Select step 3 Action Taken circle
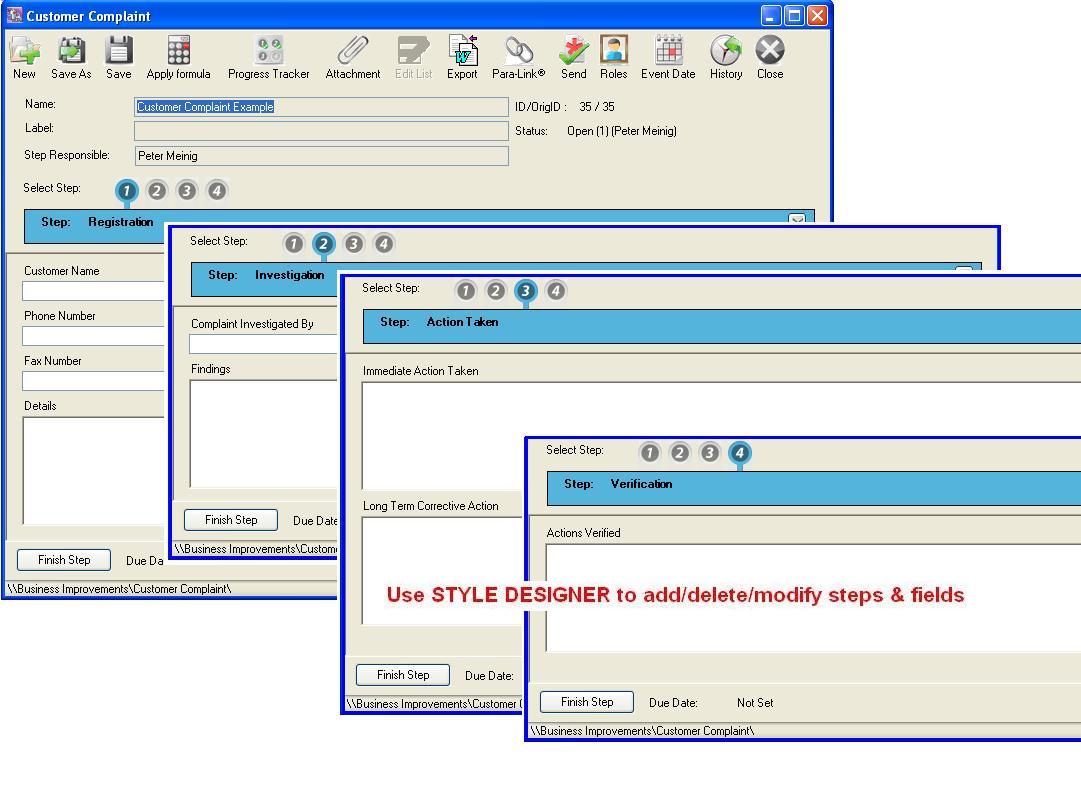This screenshot has height=786, width=1081. point(527,291)
